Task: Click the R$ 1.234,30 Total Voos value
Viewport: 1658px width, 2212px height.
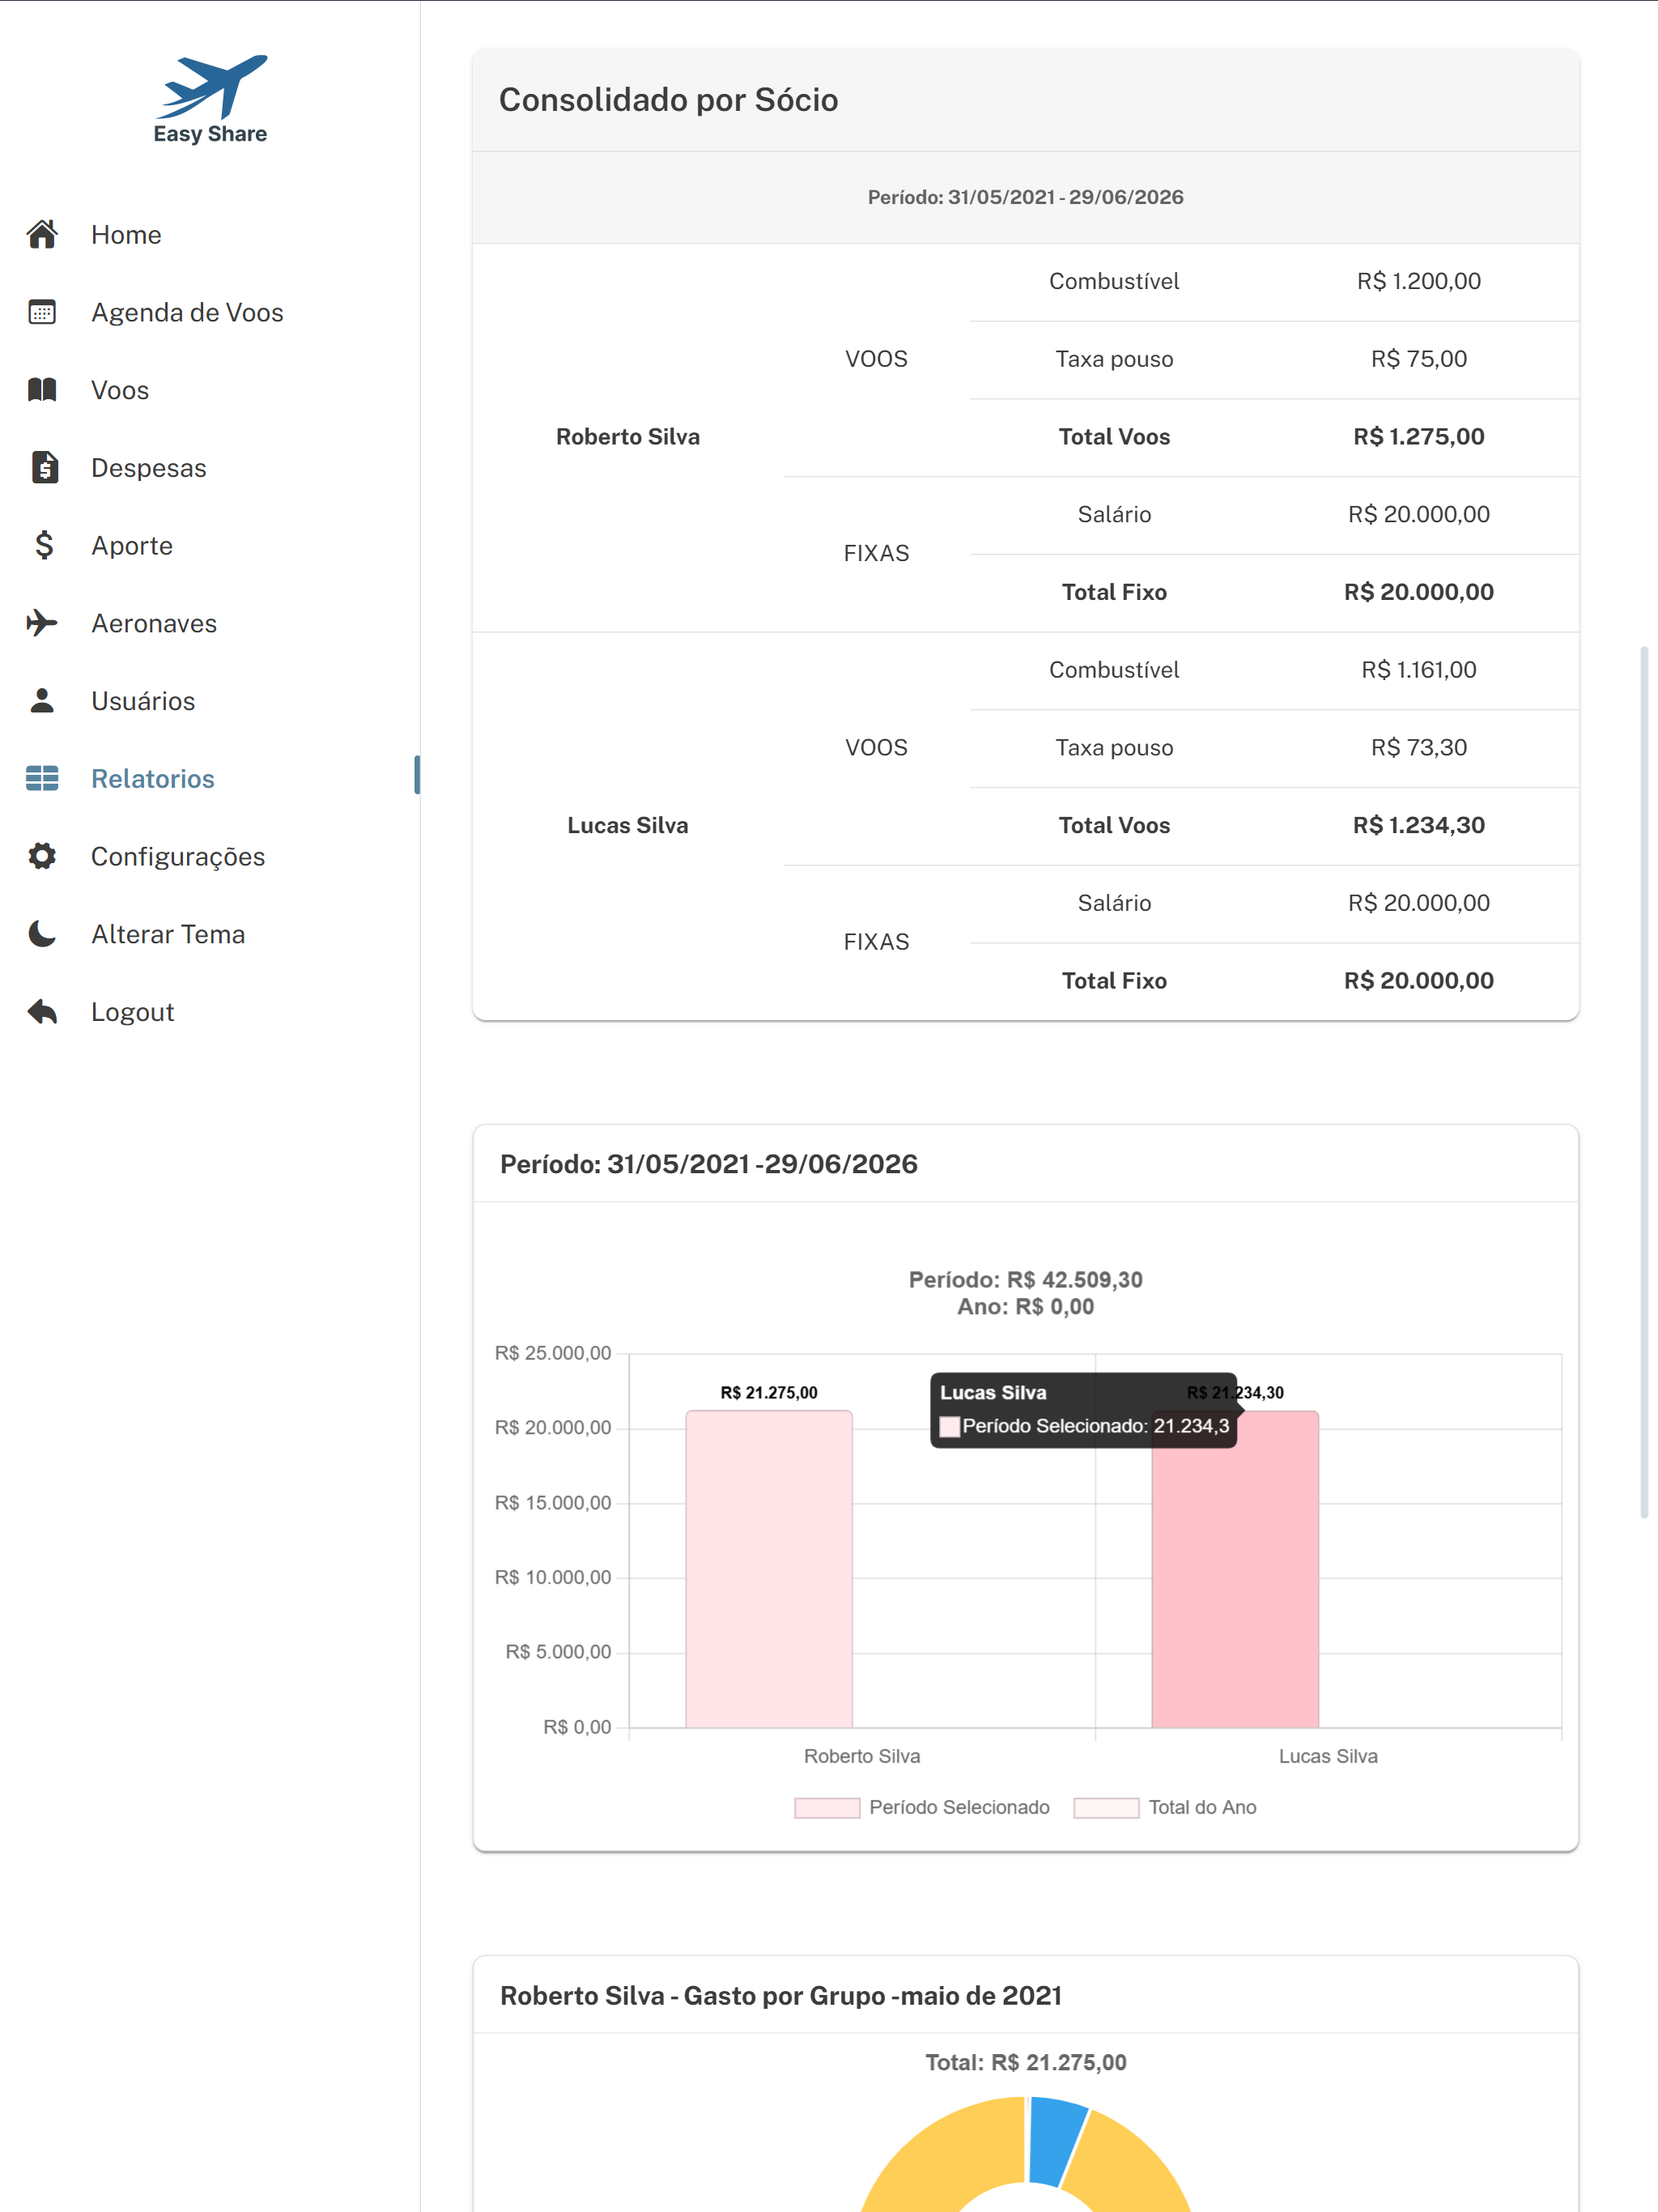Action: point(1418,825)
